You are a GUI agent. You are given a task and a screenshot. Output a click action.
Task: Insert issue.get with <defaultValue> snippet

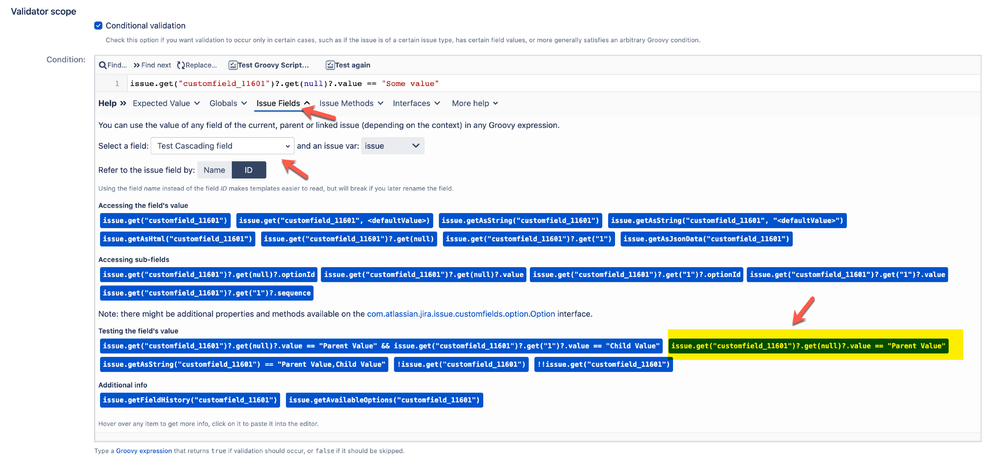tap(335, 220)
